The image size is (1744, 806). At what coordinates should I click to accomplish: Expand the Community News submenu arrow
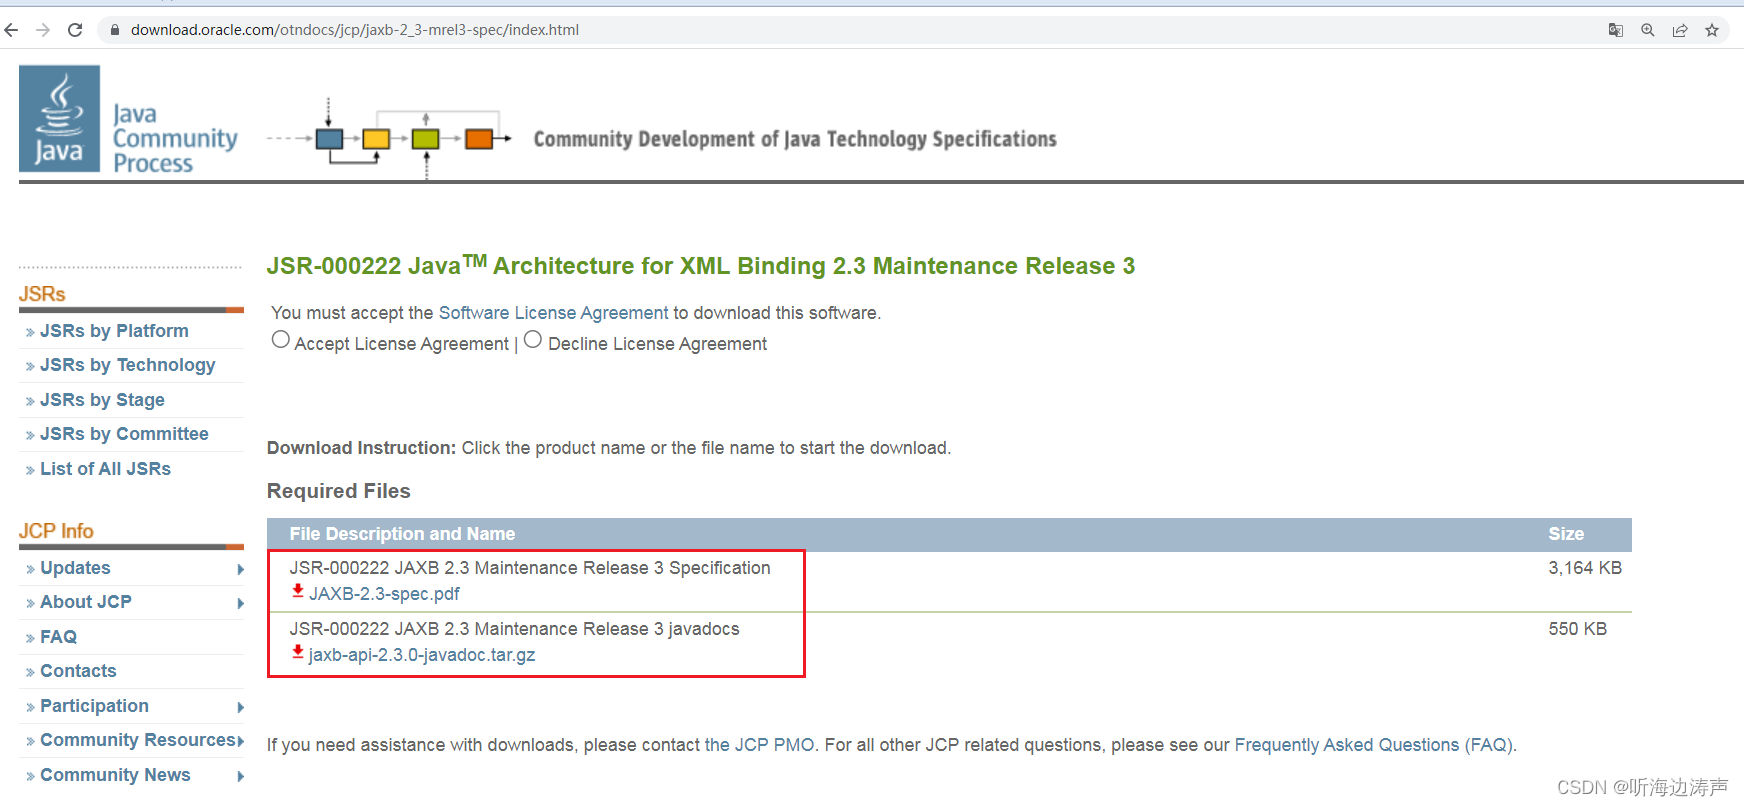point(241,776)
